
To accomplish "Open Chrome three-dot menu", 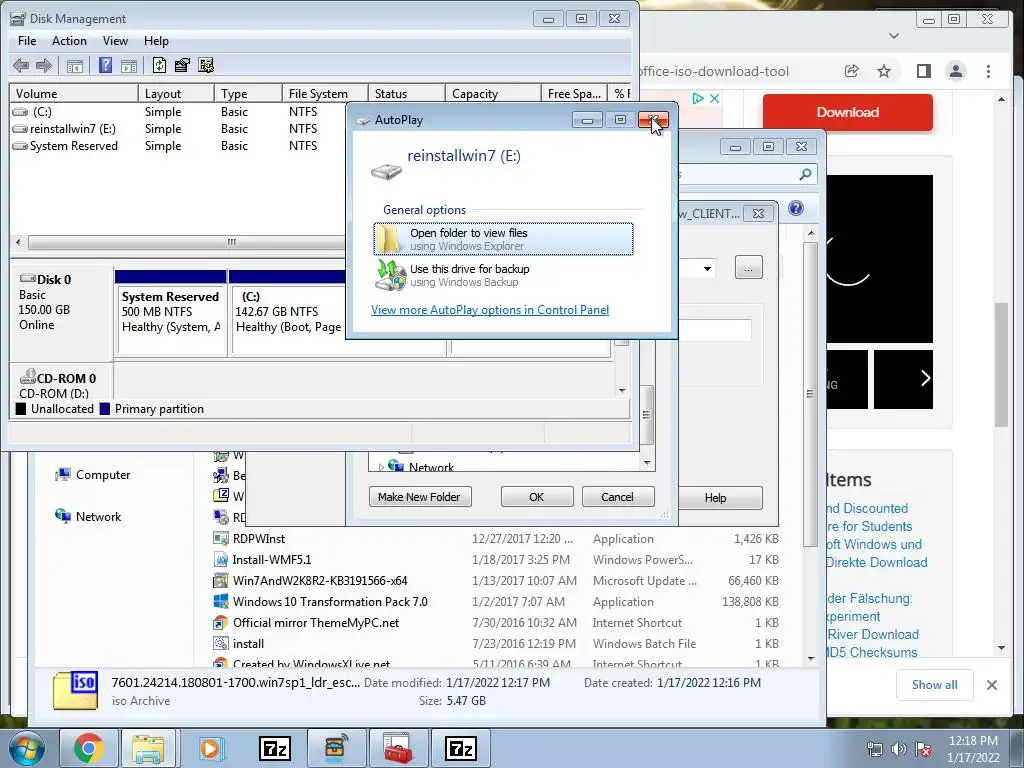I will click(x=988, y=71).
